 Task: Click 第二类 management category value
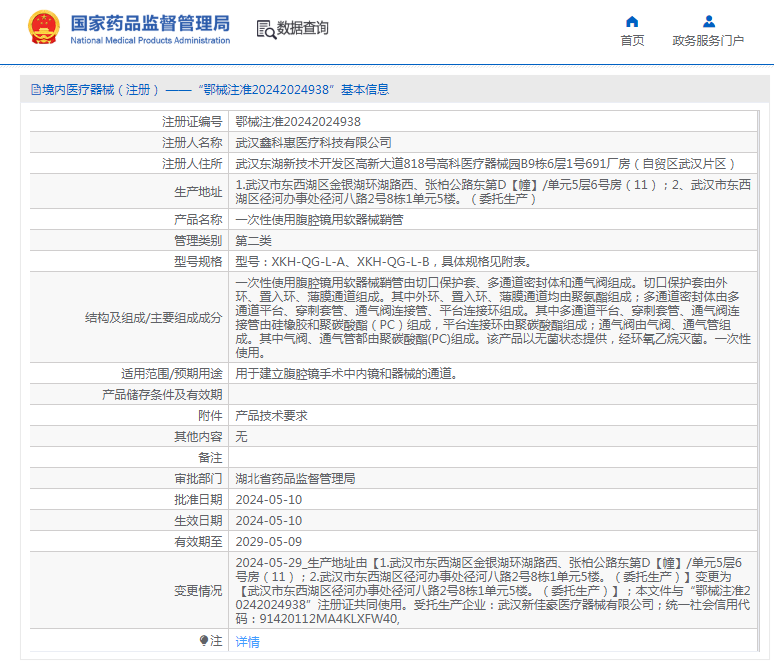(253, 240)
